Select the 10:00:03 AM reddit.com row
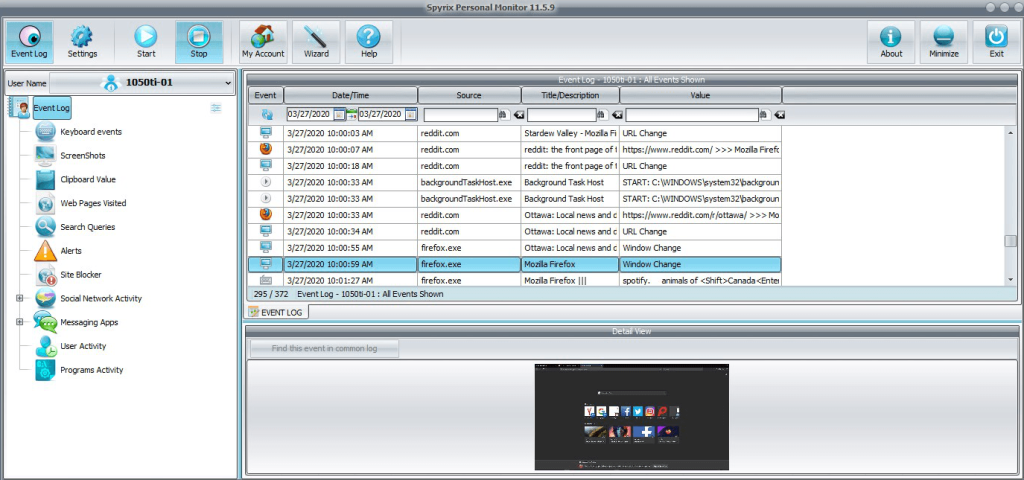This screenshot has height=480, width=1024. coord(515,133)
